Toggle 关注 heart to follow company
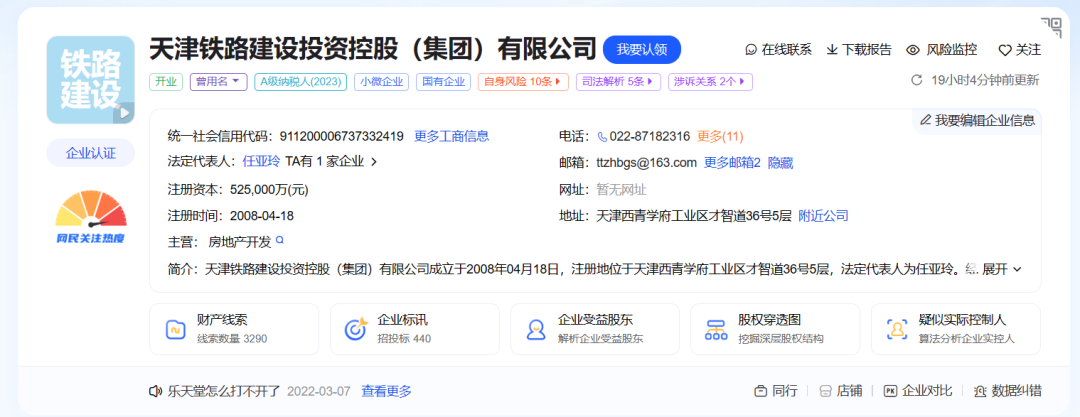The height and width of the screenshot is (417, 1080). 1004,50
